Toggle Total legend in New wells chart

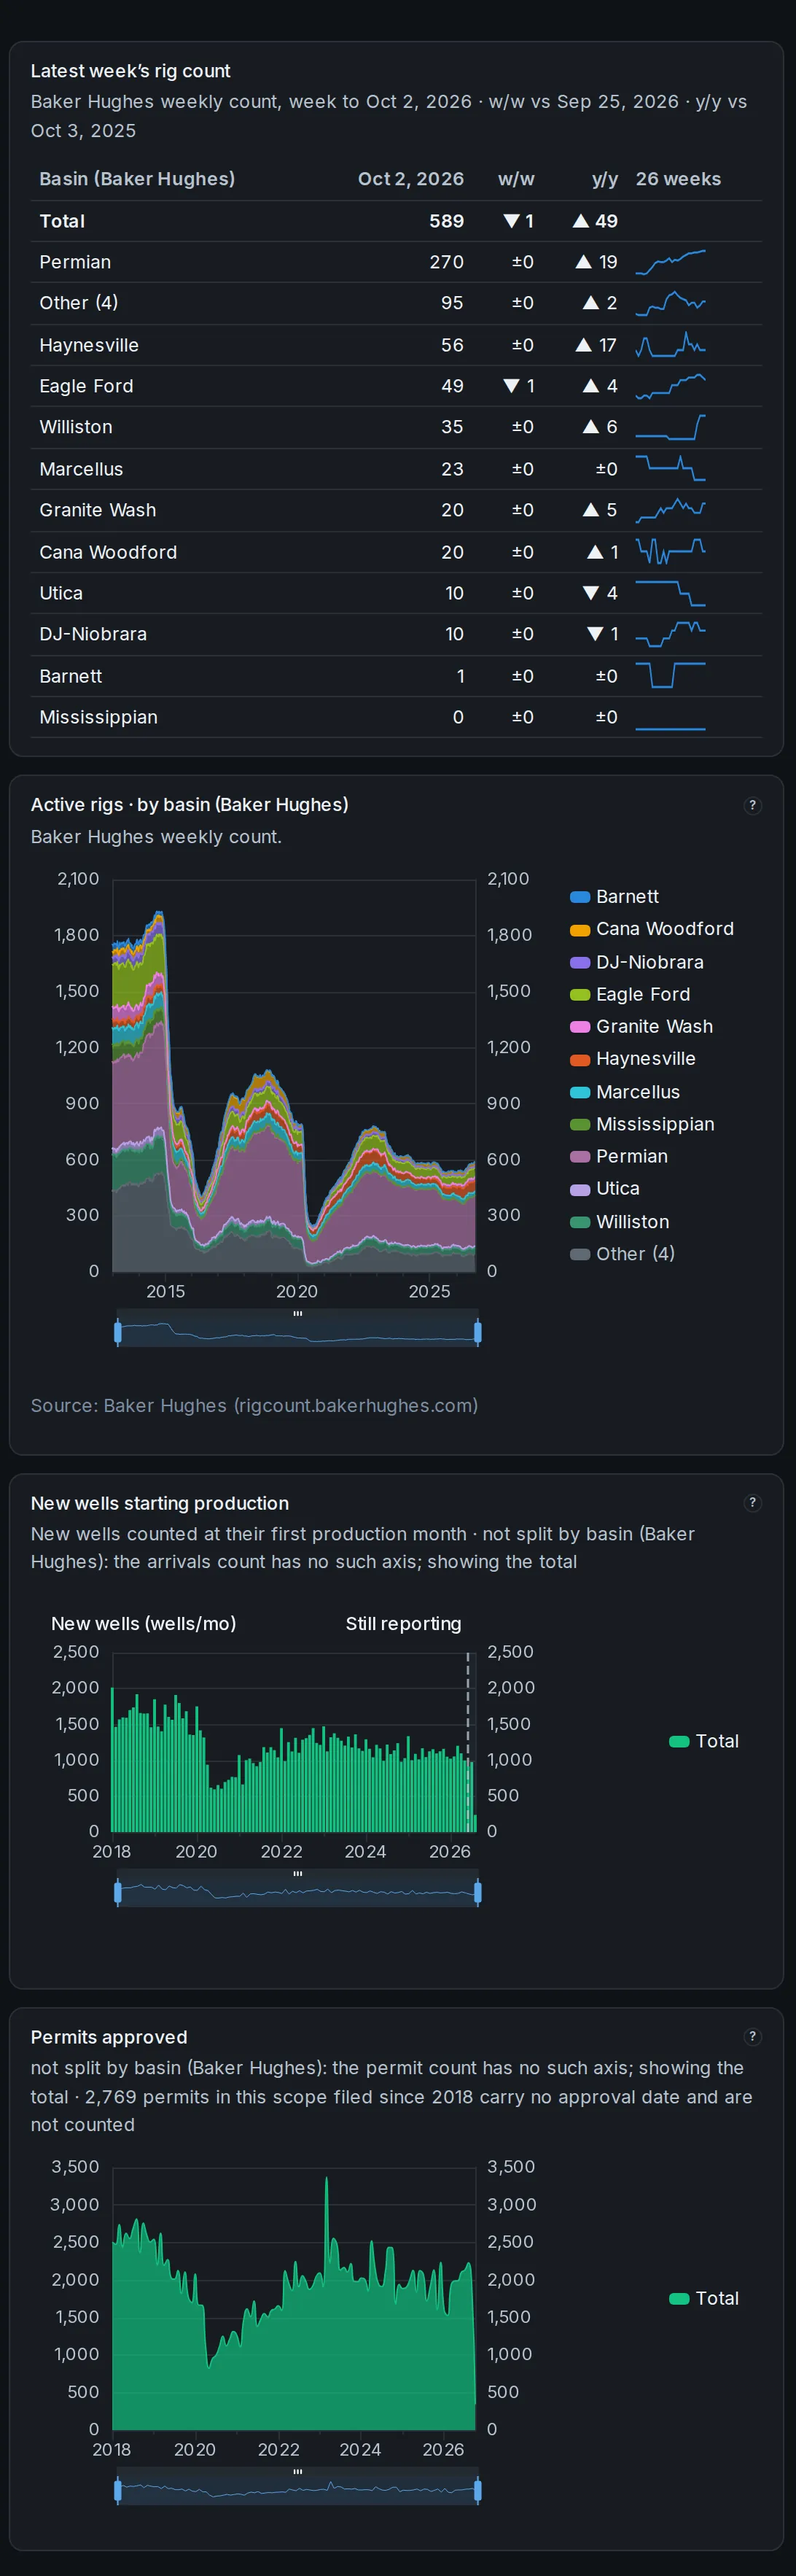(704, 1741)
